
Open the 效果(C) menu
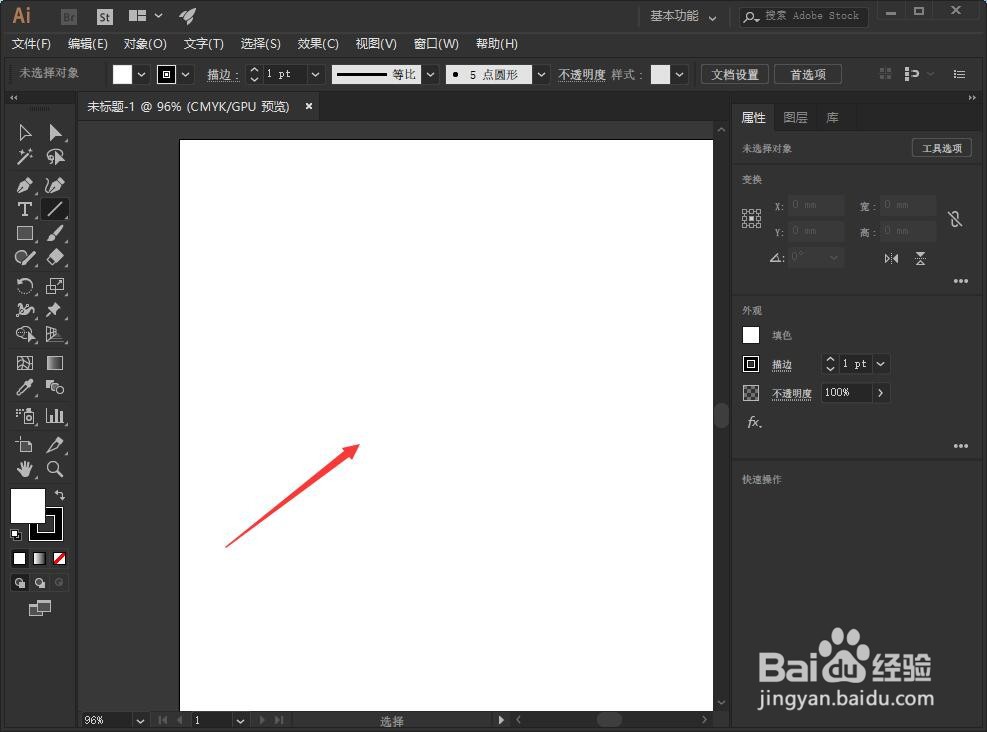point(318,43)
